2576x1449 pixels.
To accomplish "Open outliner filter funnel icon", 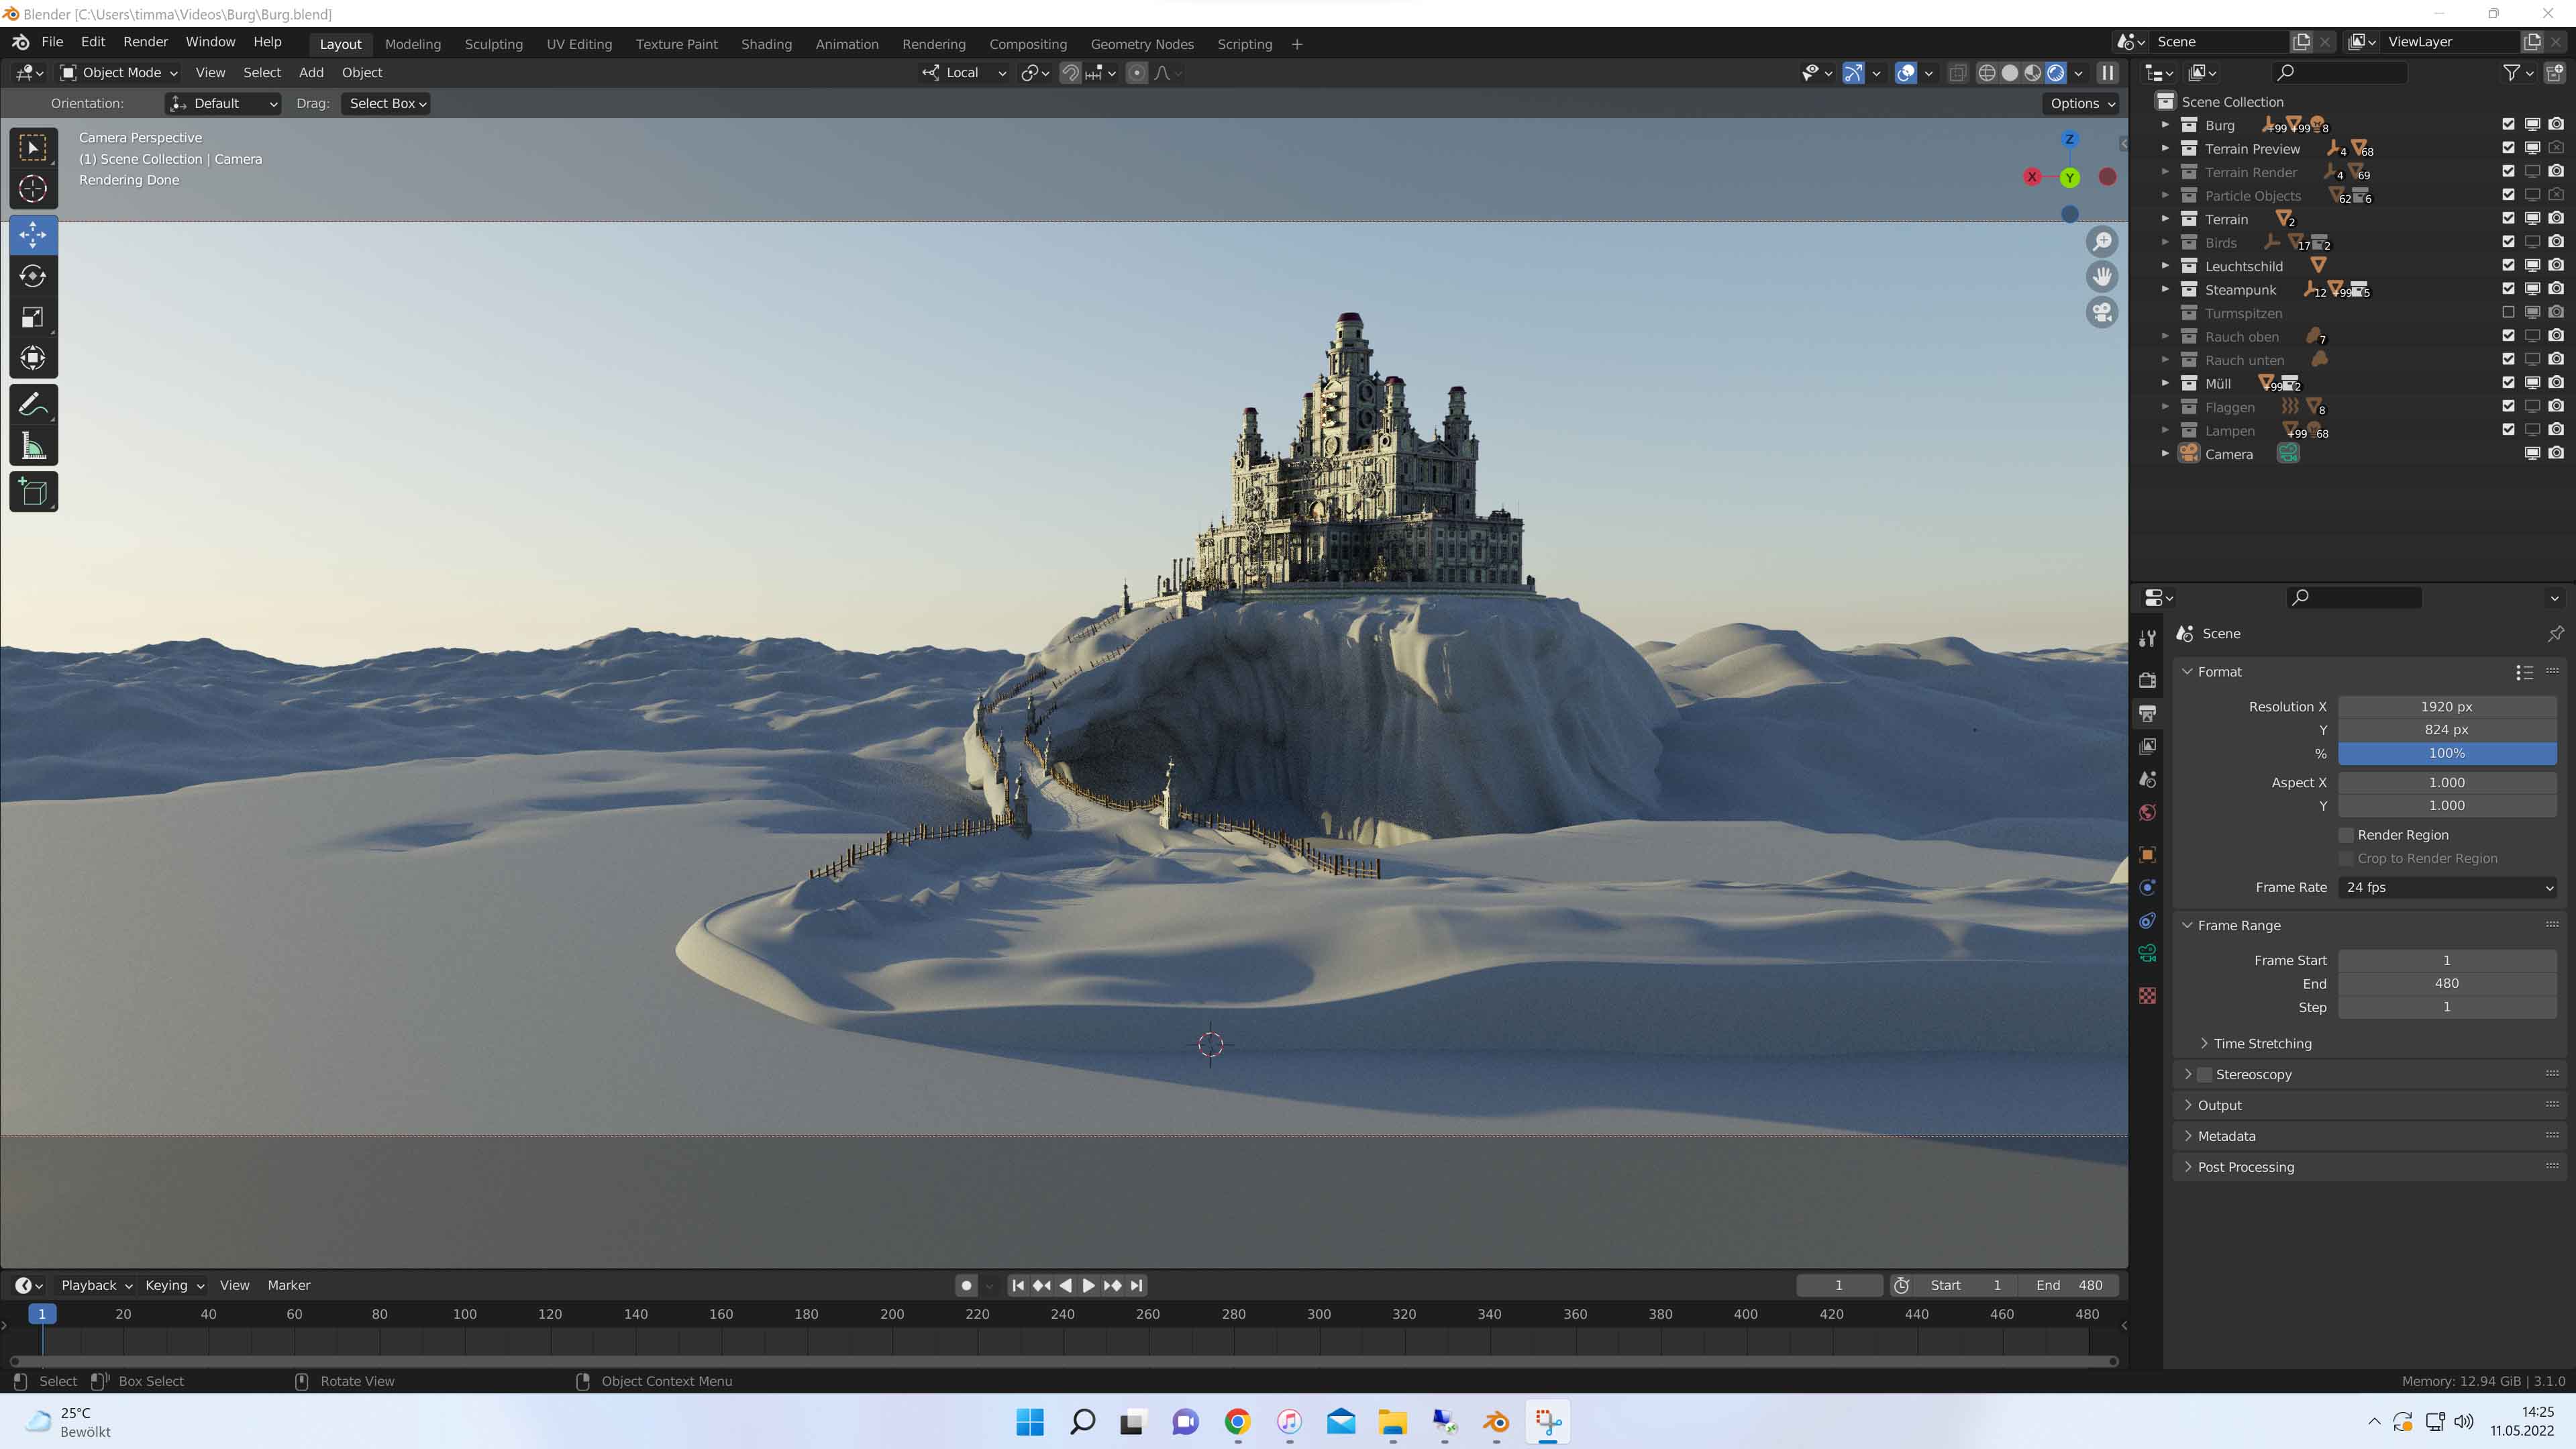I will point(2511,73).
